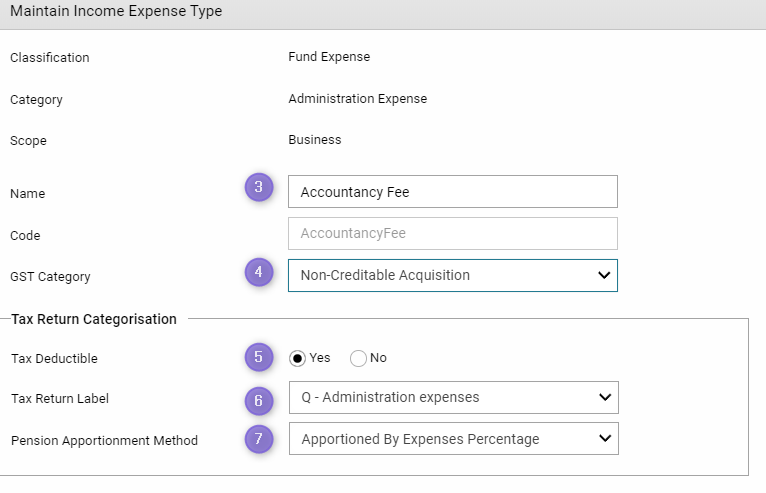Click the 'Classification' label
The width and height of the screenshot is (766, 493).
point(49,58)
